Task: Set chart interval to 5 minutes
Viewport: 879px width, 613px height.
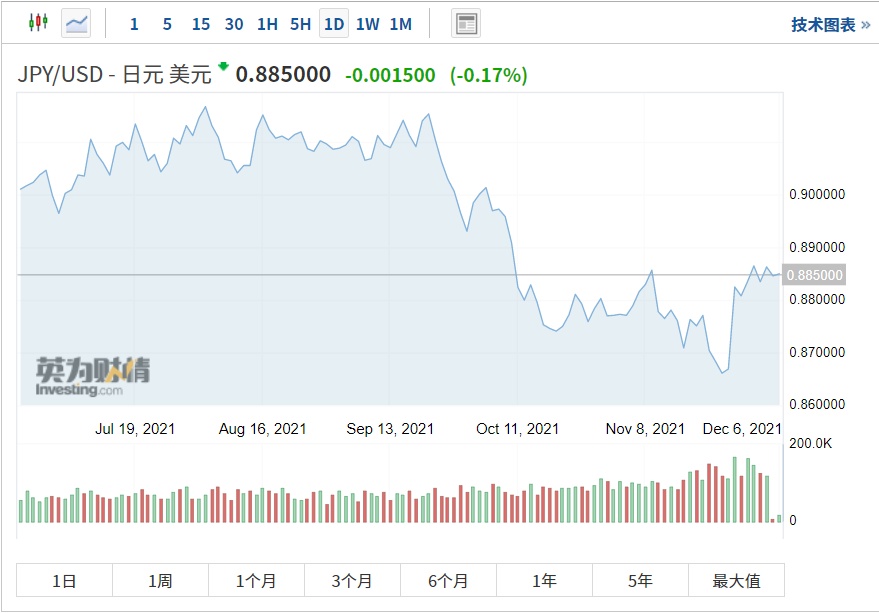Action: (167, 24)
